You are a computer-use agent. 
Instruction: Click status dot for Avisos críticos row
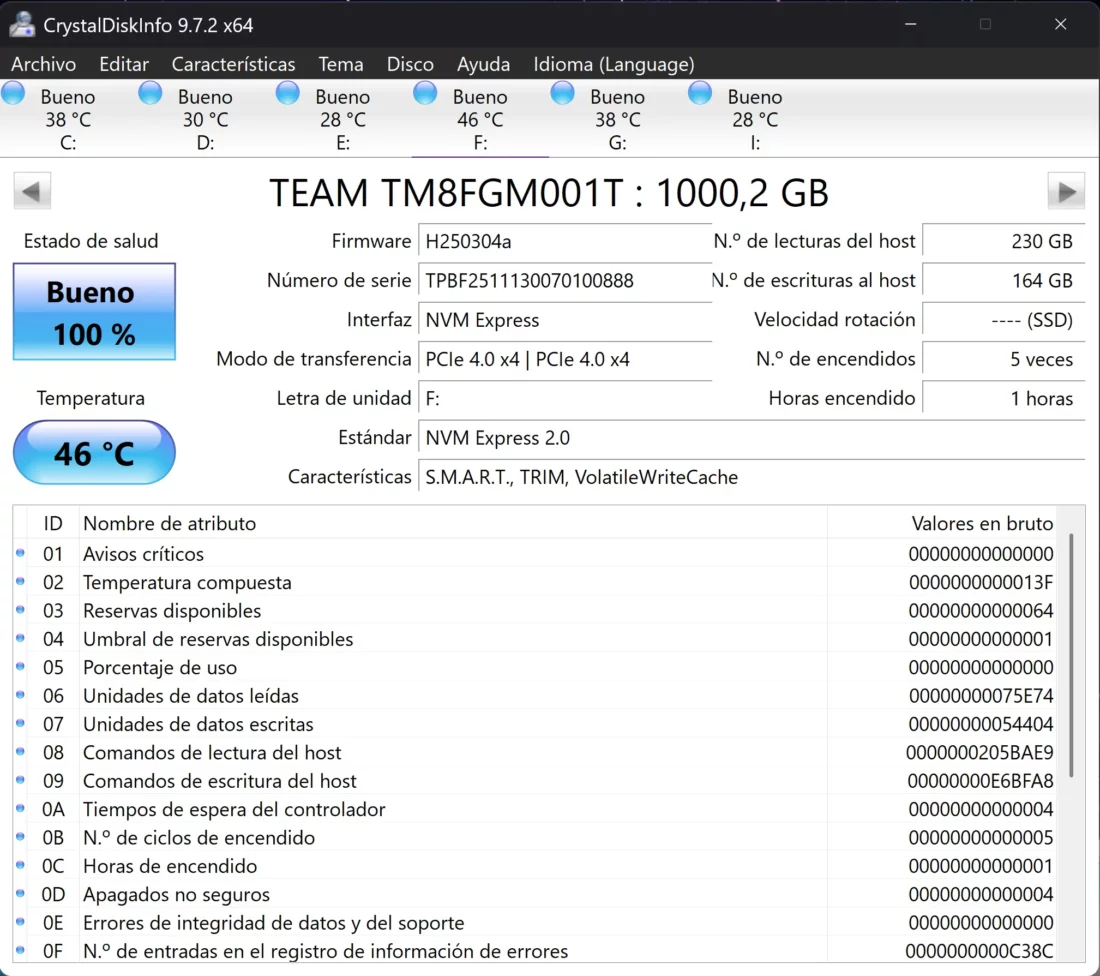(20, 553)
